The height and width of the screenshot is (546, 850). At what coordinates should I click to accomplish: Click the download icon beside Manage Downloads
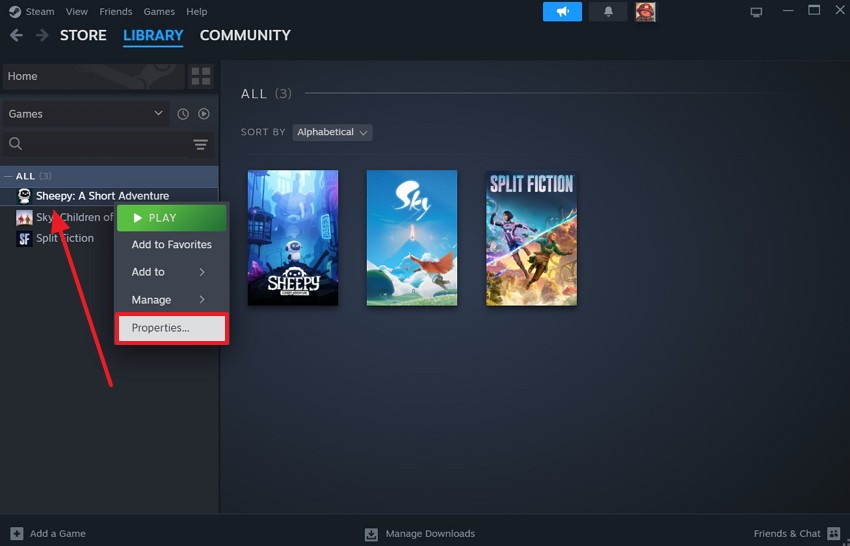coord(371,534)
